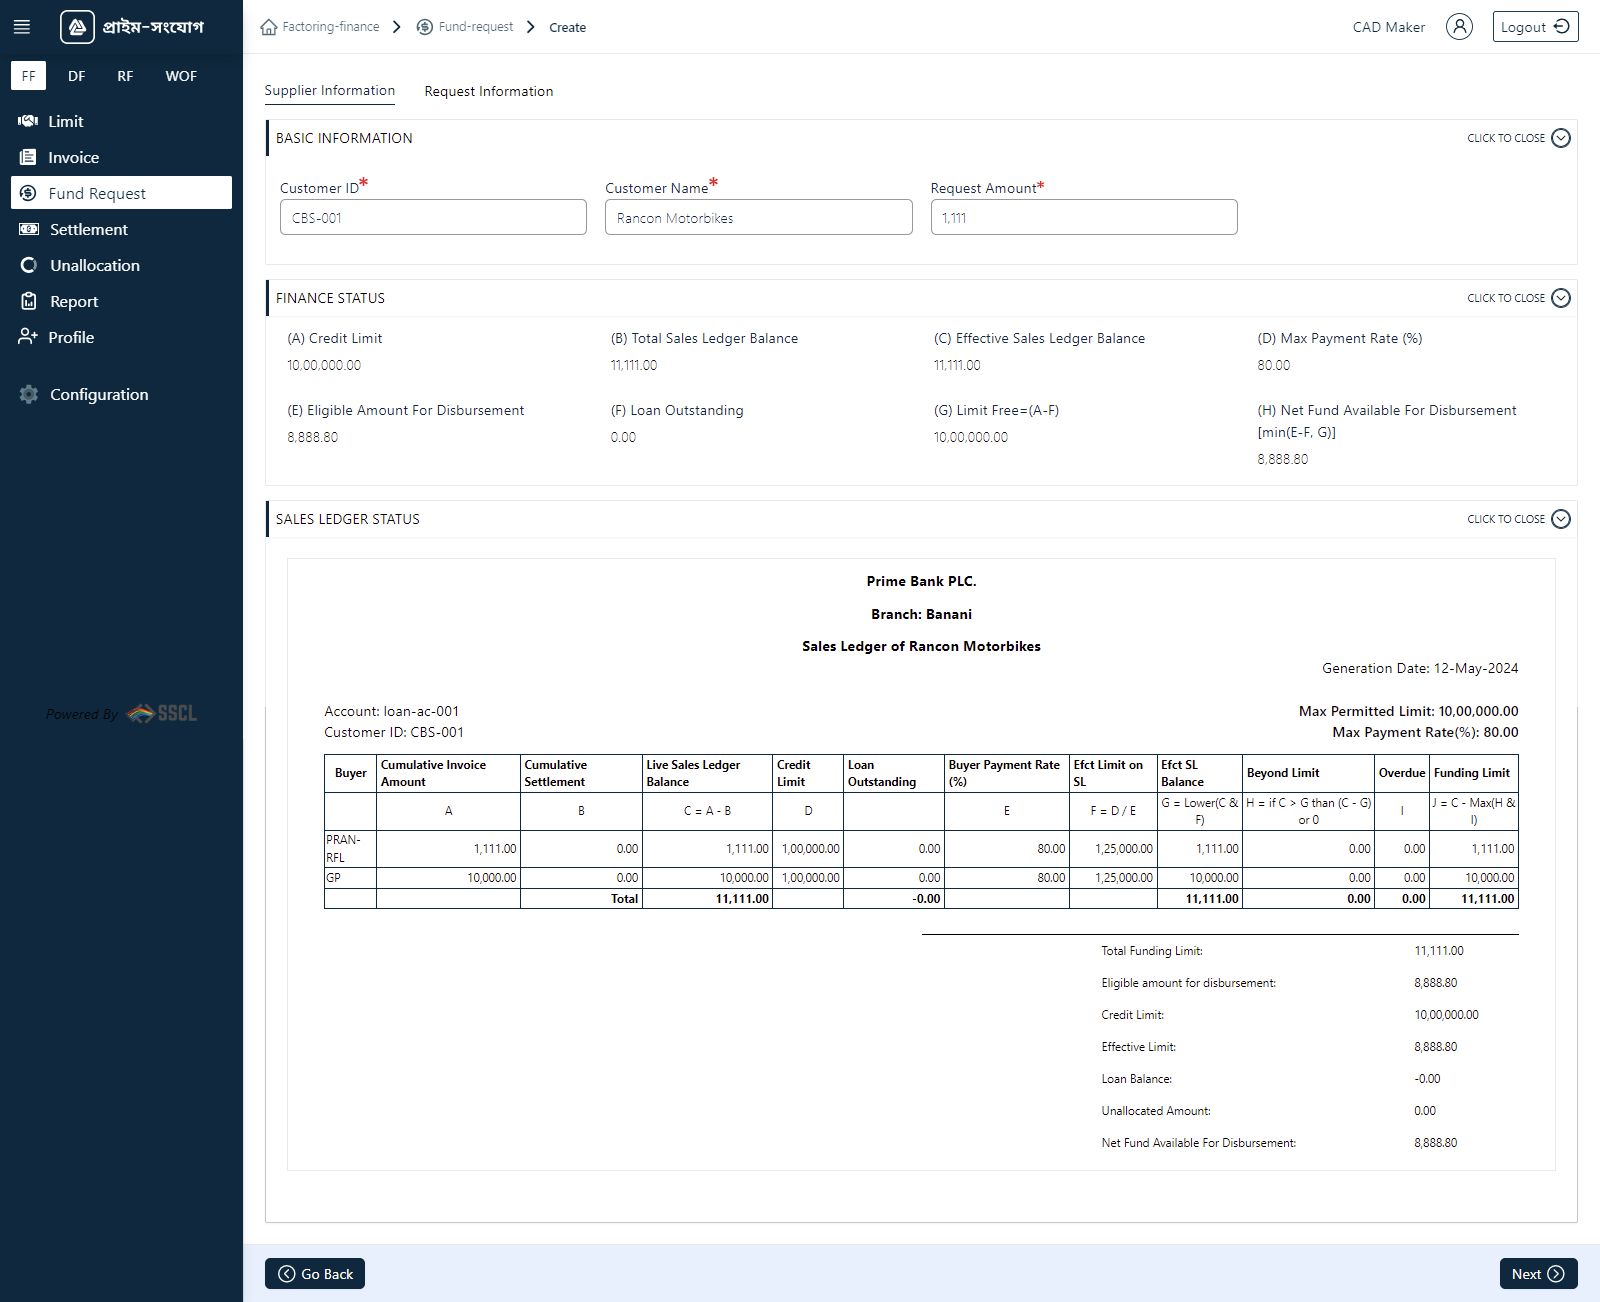Click the Max Permitted Limit text

point(1408,711)
